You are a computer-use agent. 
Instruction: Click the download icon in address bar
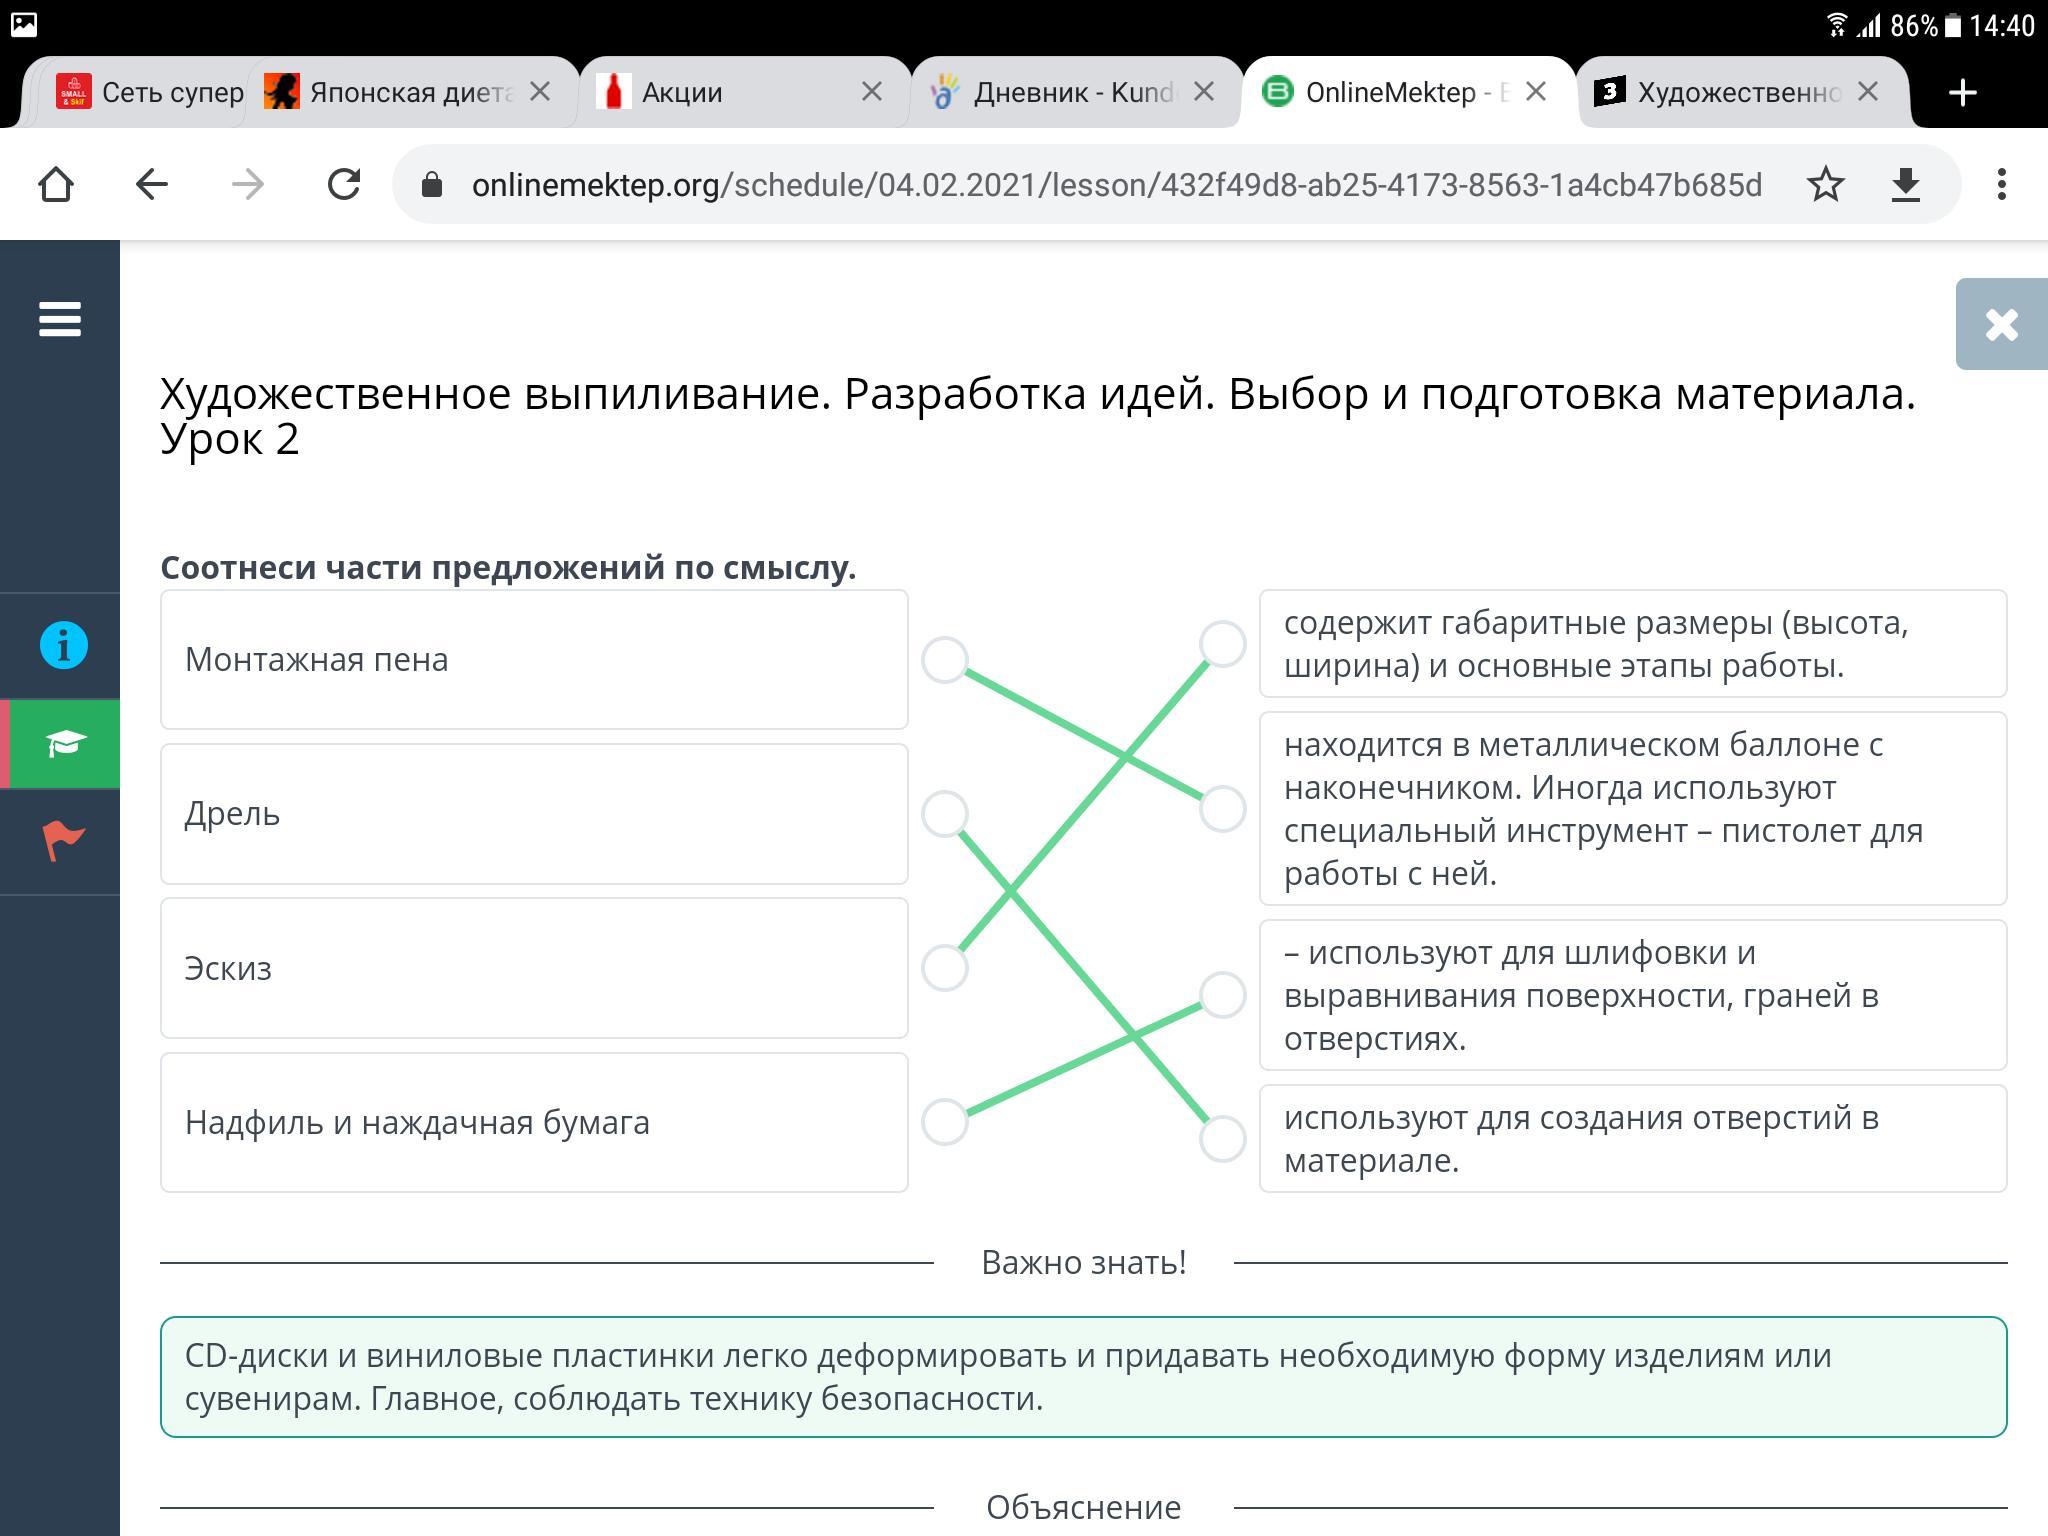(1906, 184)
